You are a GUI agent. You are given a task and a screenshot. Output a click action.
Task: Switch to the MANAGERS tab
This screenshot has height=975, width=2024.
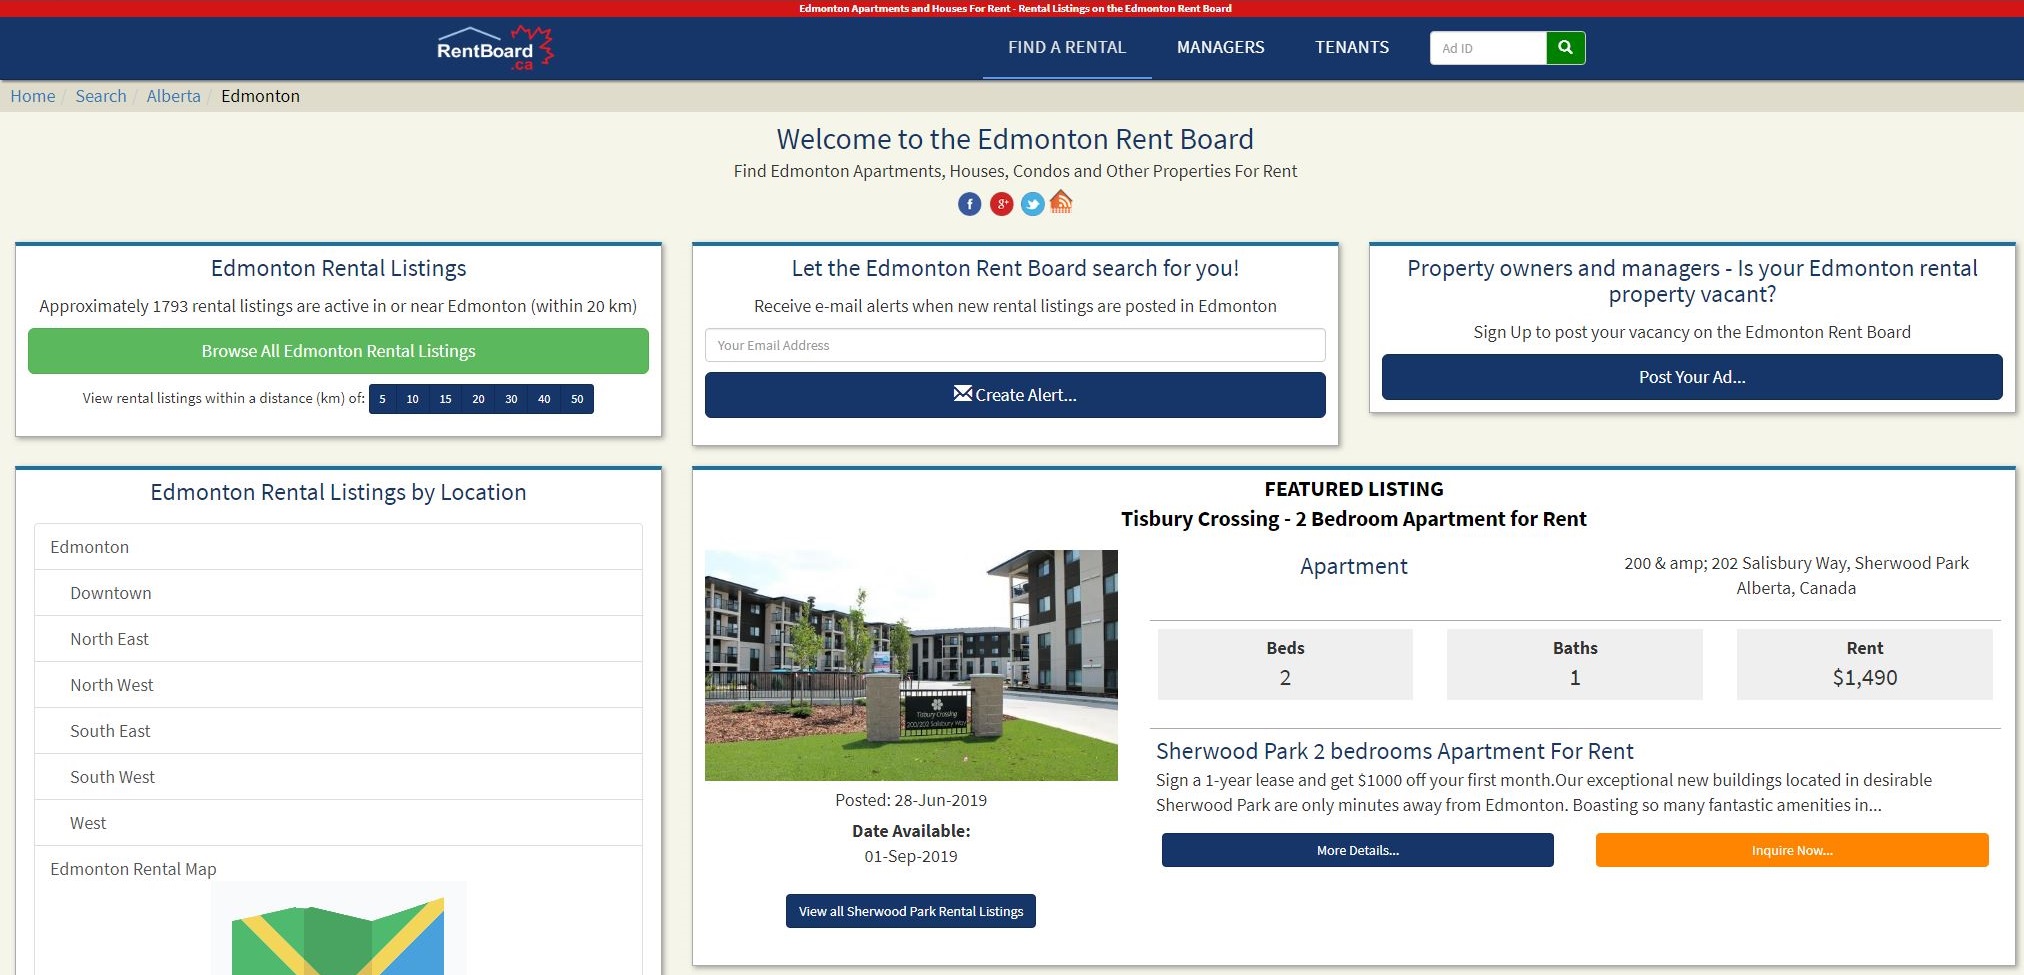click(x=1220, y=47)
